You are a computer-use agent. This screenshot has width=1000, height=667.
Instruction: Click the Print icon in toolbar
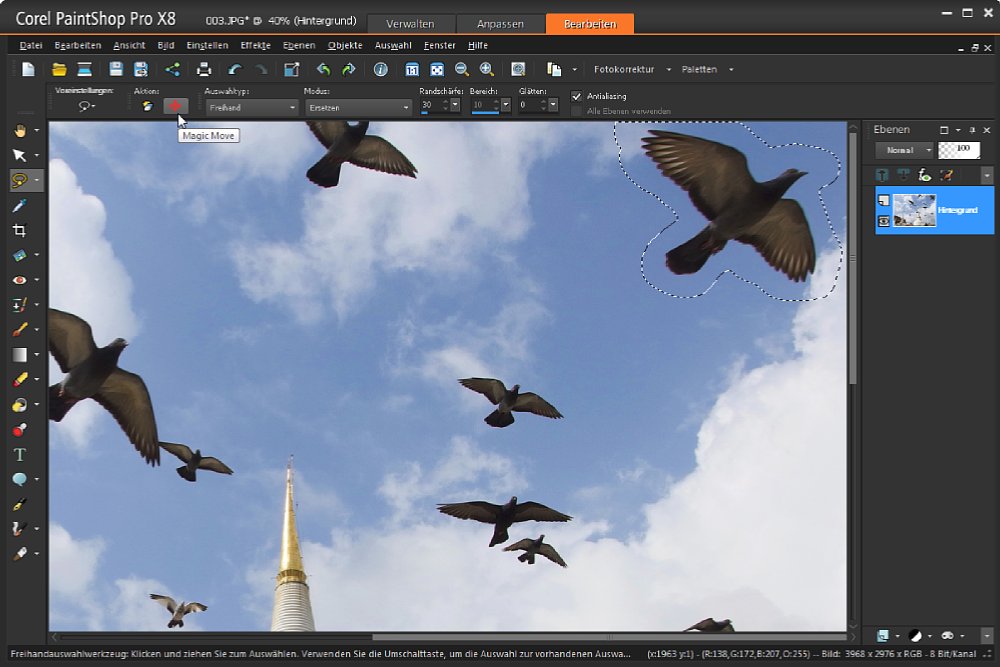204,69
